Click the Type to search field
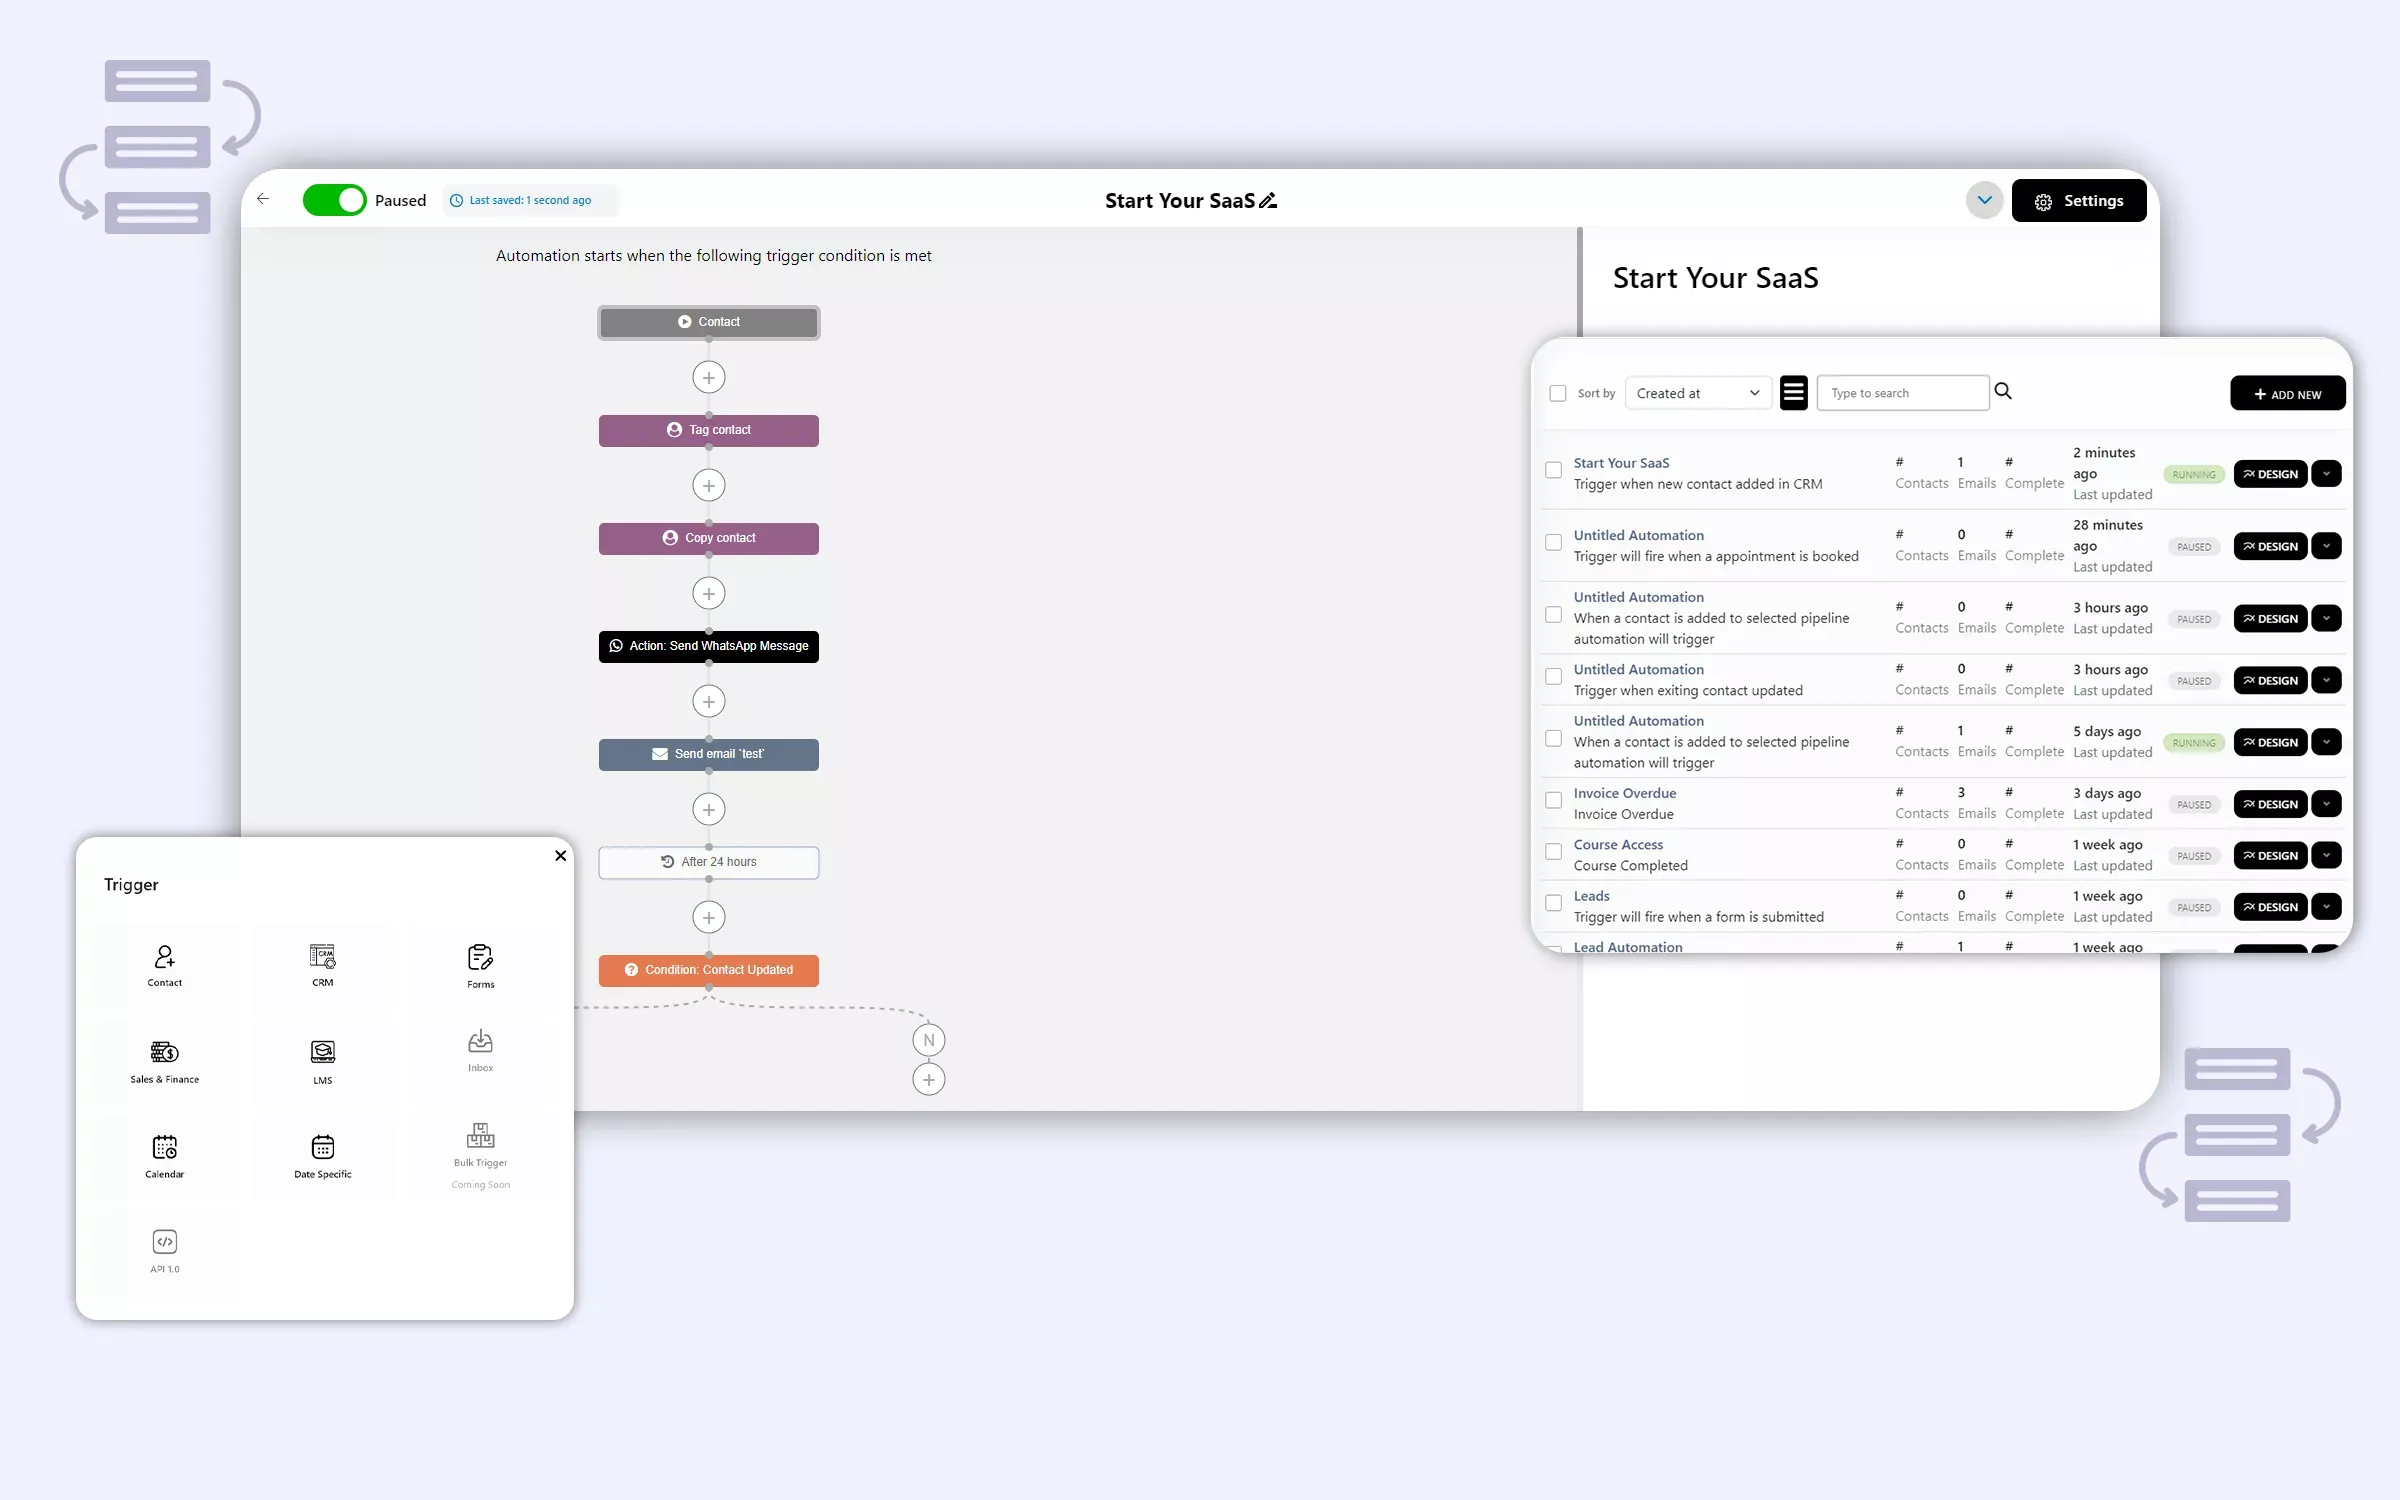 pos(1902,393)
